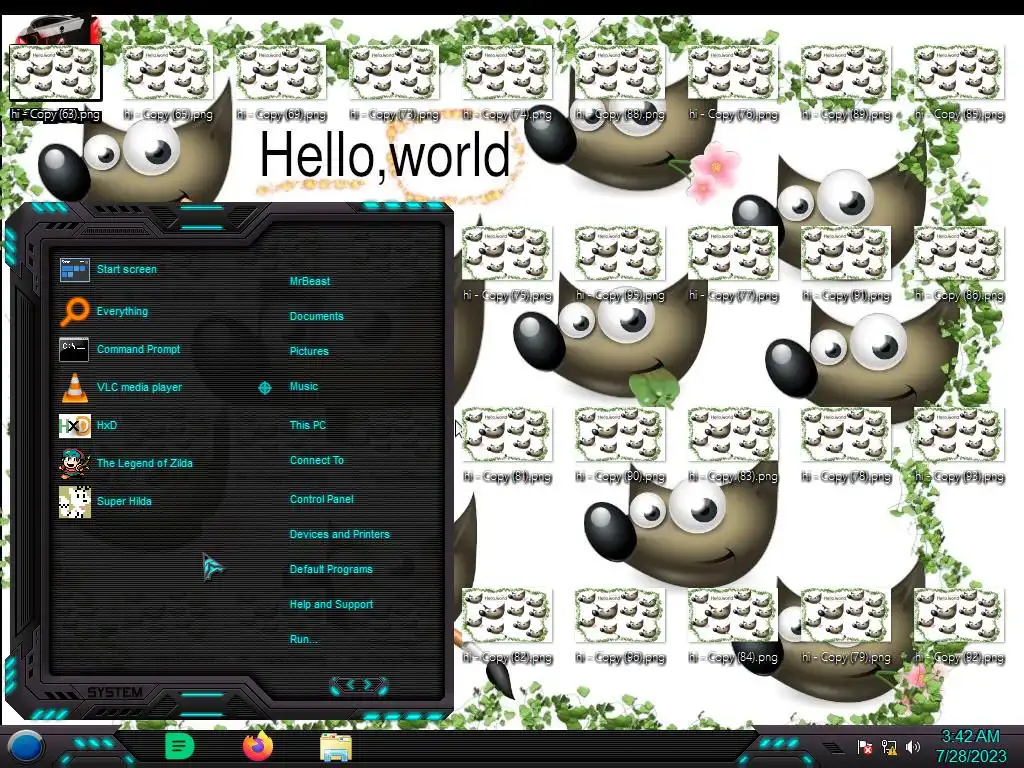Start the Super Hilda game

coord(106,501)
